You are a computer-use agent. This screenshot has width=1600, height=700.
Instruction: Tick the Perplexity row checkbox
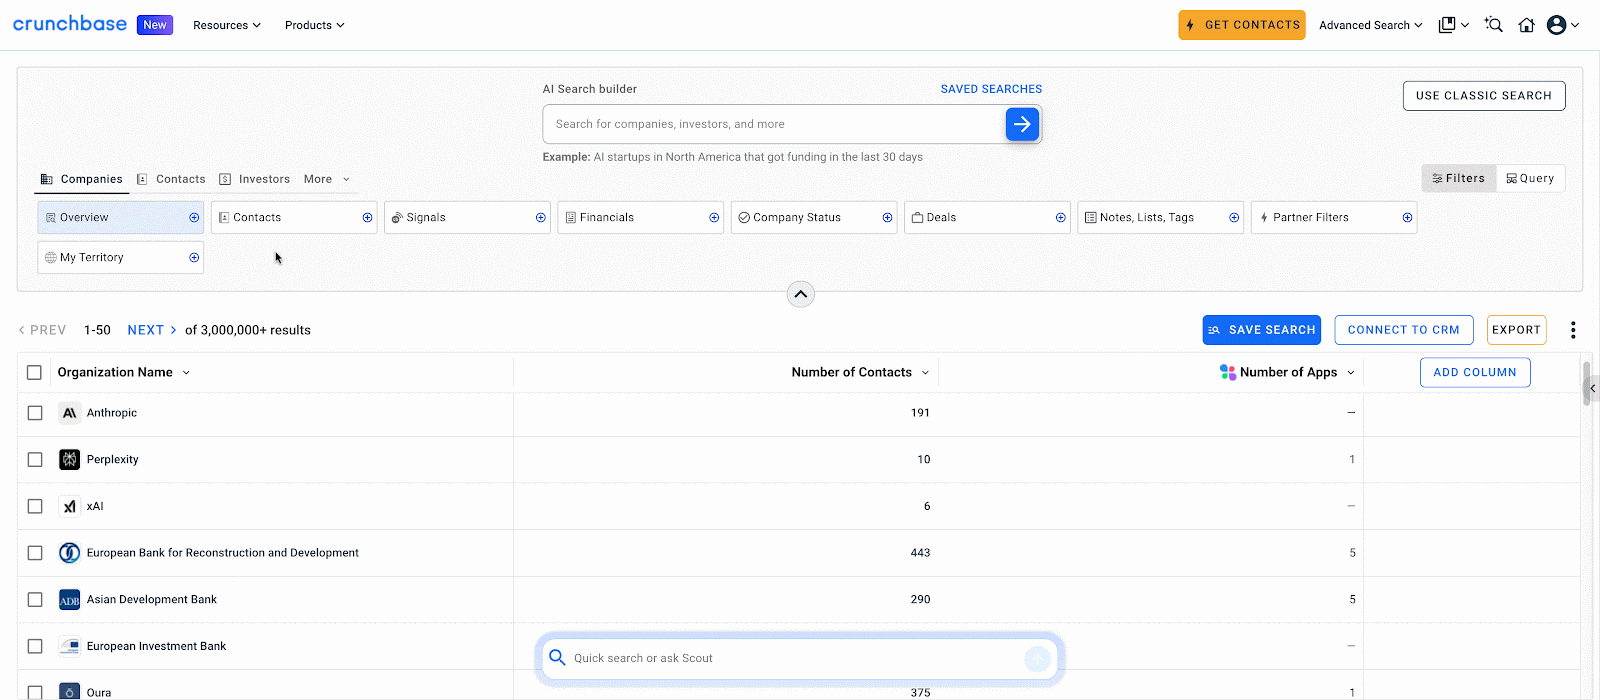coord(35,459)
